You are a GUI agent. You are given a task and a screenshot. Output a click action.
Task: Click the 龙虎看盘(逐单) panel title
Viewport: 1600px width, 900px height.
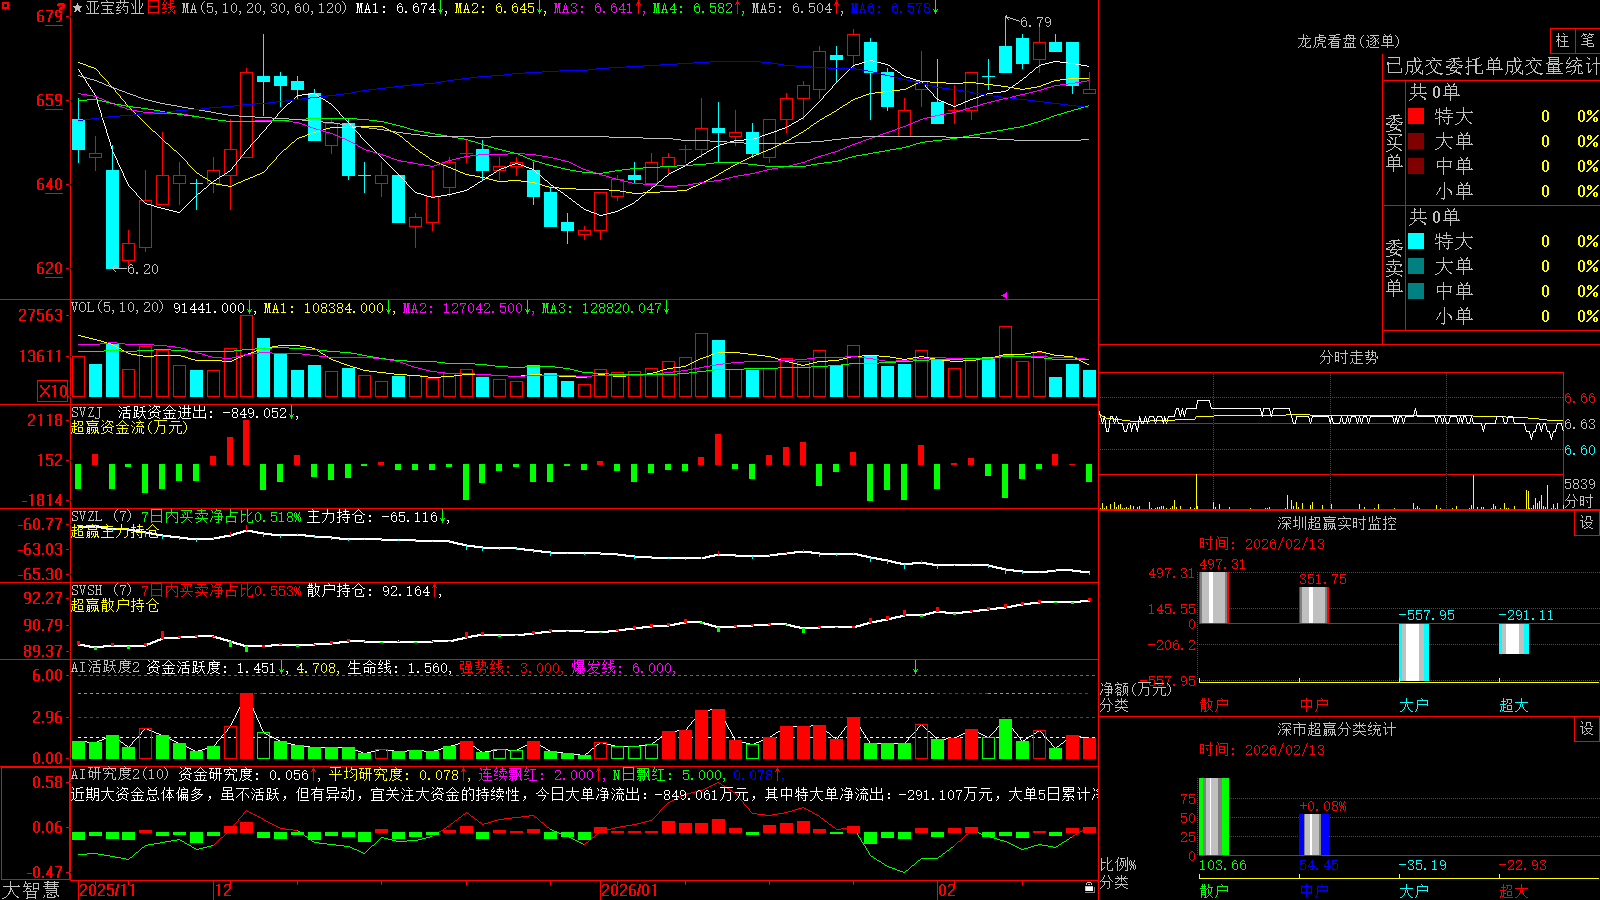tap(1348, 41)
